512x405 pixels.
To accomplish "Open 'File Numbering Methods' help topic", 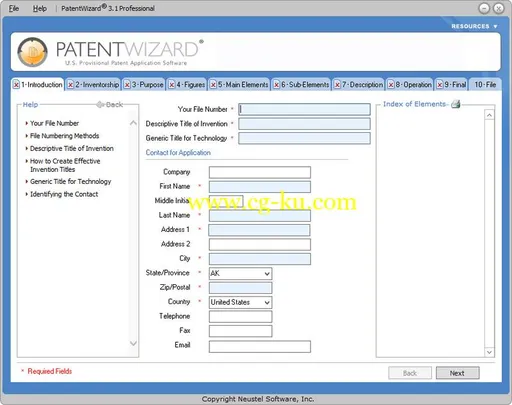I will pos(64,136).
